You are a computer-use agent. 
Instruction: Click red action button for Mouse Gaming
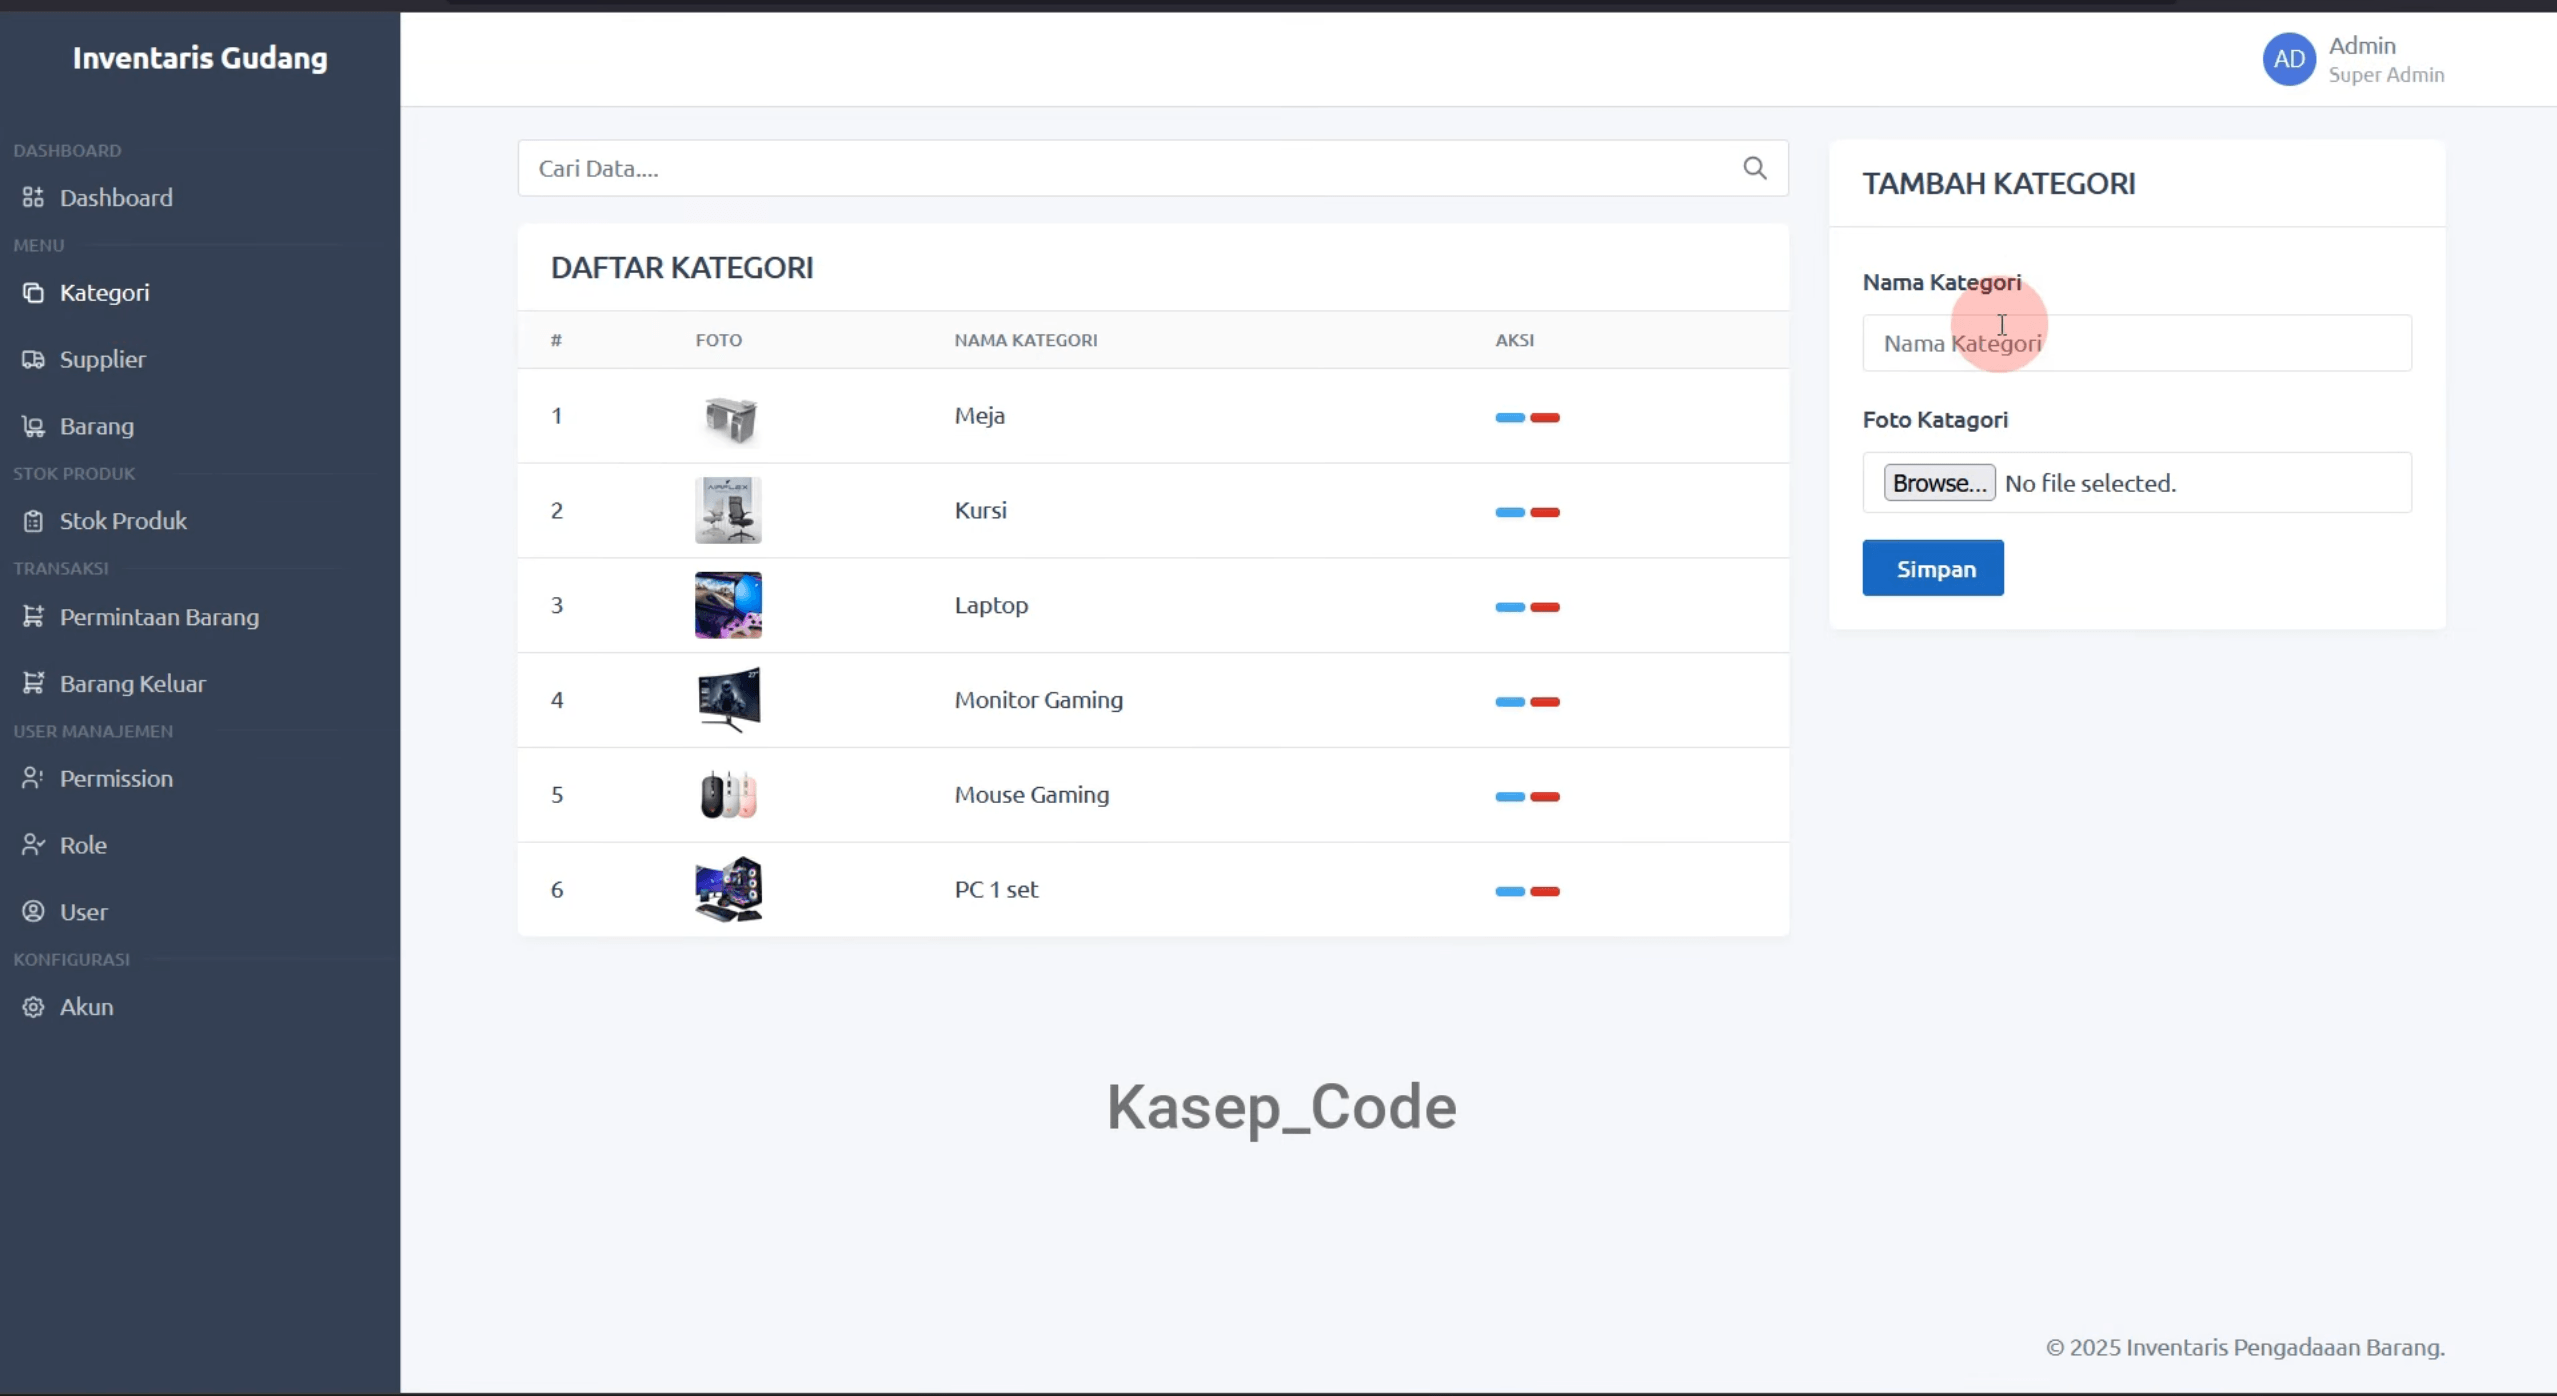click(1545, 797)
